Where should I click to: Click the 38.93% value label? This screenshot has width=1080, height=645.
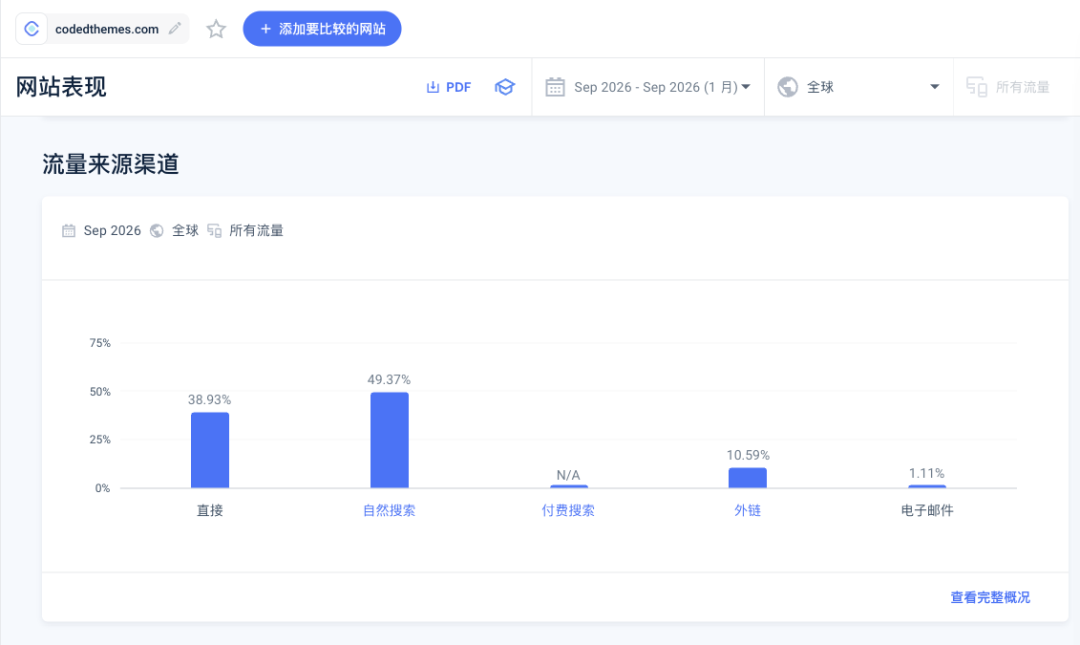point(209,400)
